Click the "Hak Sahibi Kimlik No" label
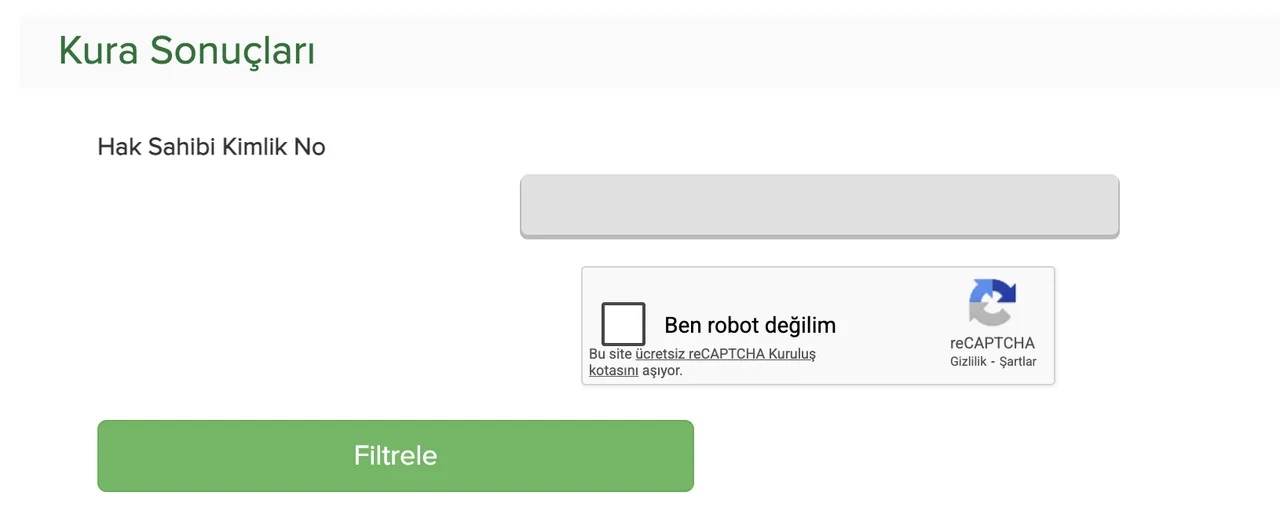This screenshot has height=507, width=1280. [211, 147]
